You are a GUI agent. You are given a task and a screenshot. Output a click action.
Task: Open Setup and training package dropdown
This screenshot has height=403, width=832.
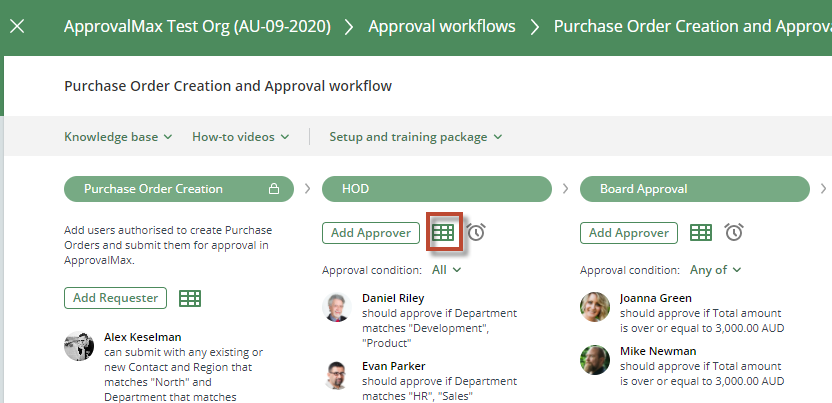(x=415, y=137)
